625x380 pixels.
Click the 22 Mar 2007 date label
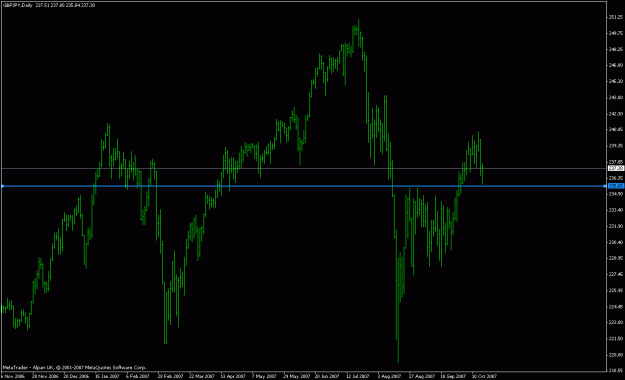(x=202, y=376)
